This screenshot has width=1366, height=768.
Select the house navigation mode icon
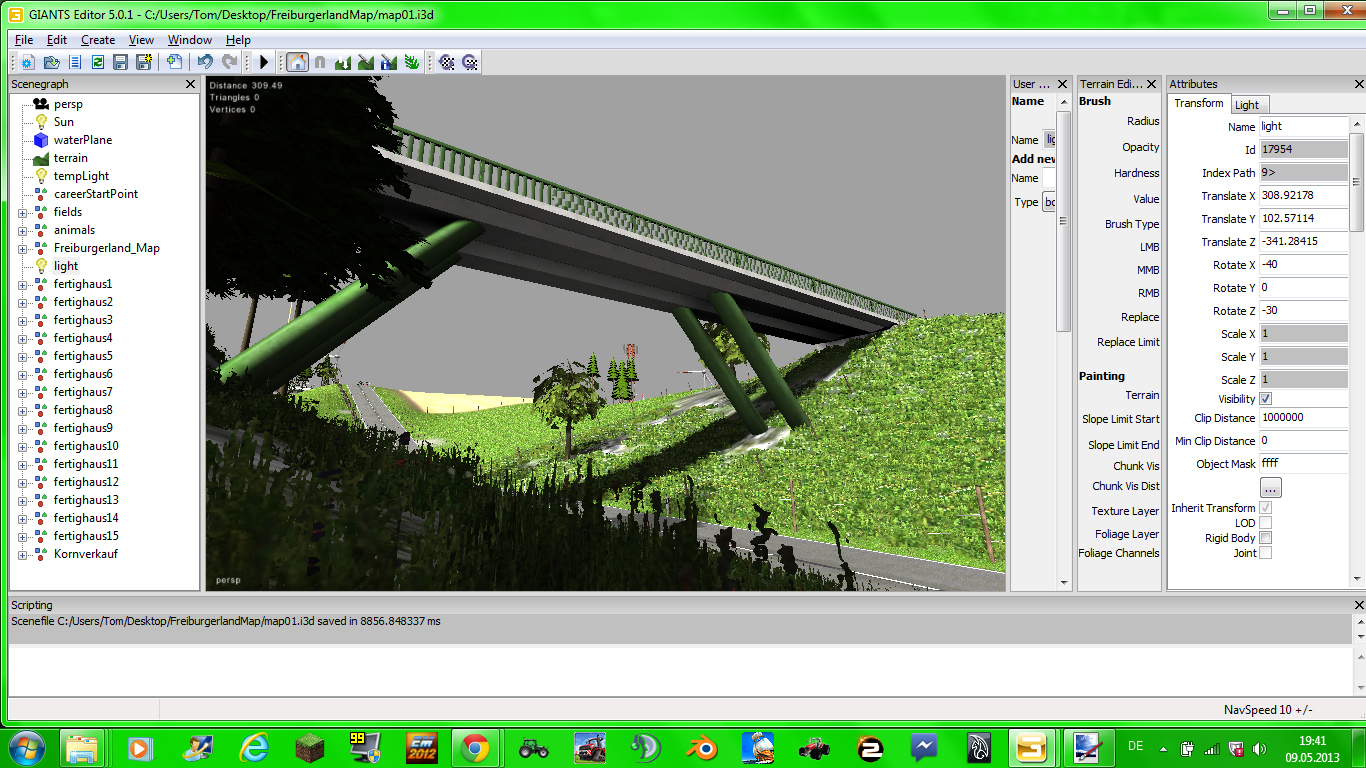[297, 62]
